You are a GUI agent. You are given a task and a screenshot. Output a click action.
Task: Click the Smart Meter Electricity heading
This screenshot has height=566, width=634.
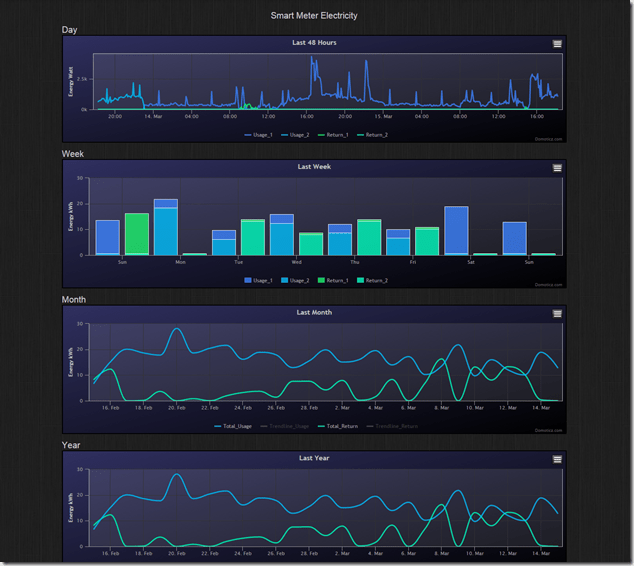[x=314, y=16]
